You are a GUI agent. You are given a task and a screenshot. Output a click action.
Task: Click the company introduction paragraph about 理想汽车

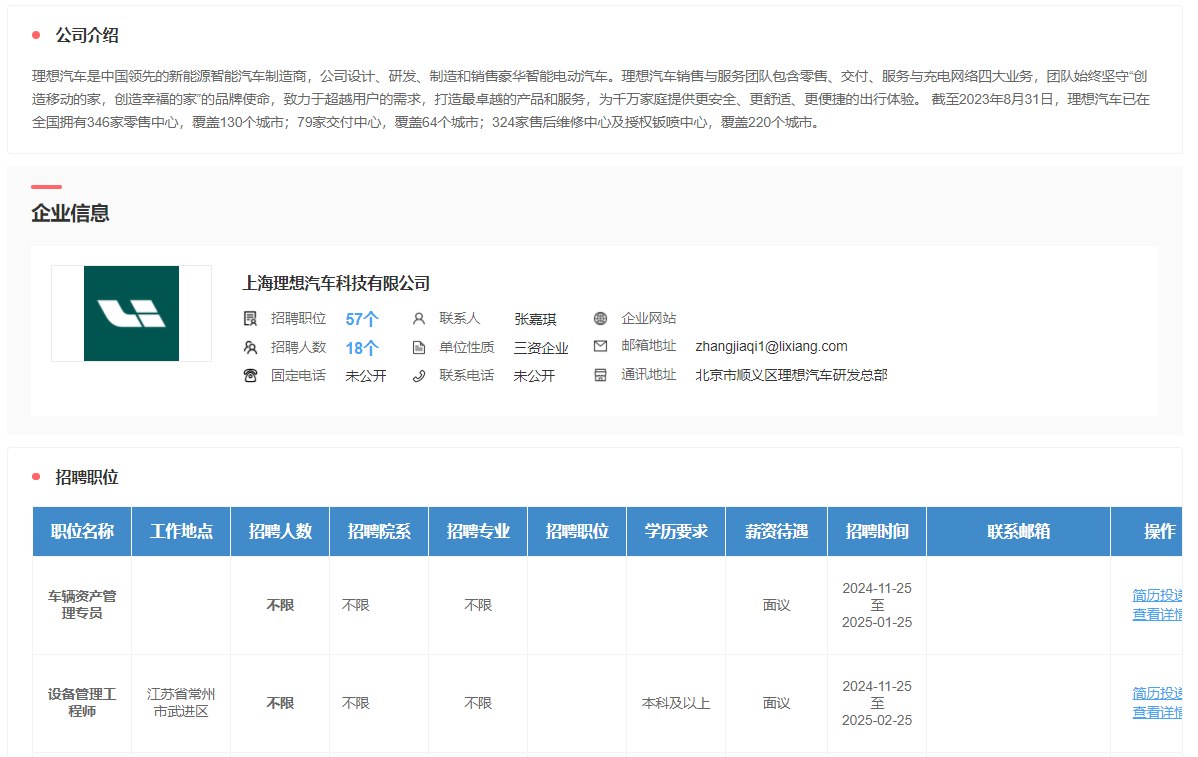591,99
